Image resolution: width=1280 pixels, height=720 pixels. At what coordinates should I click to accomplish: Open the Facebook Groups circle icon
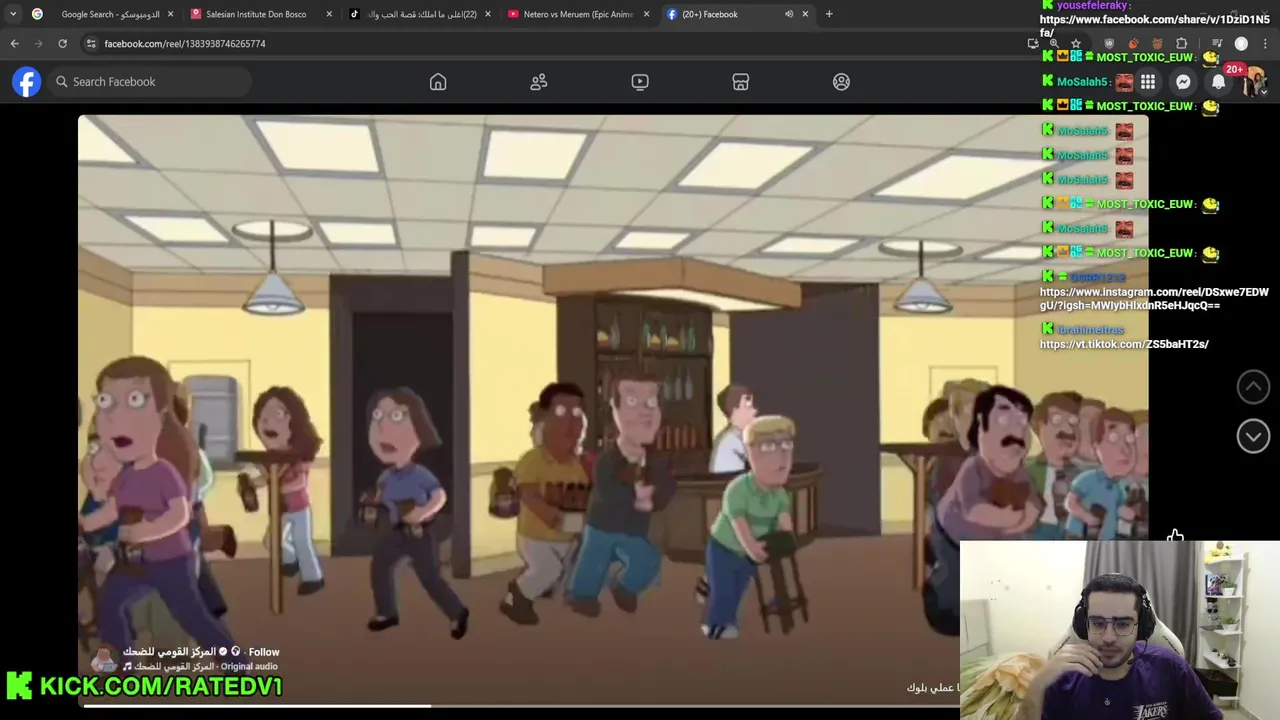(x=841, y=82)
